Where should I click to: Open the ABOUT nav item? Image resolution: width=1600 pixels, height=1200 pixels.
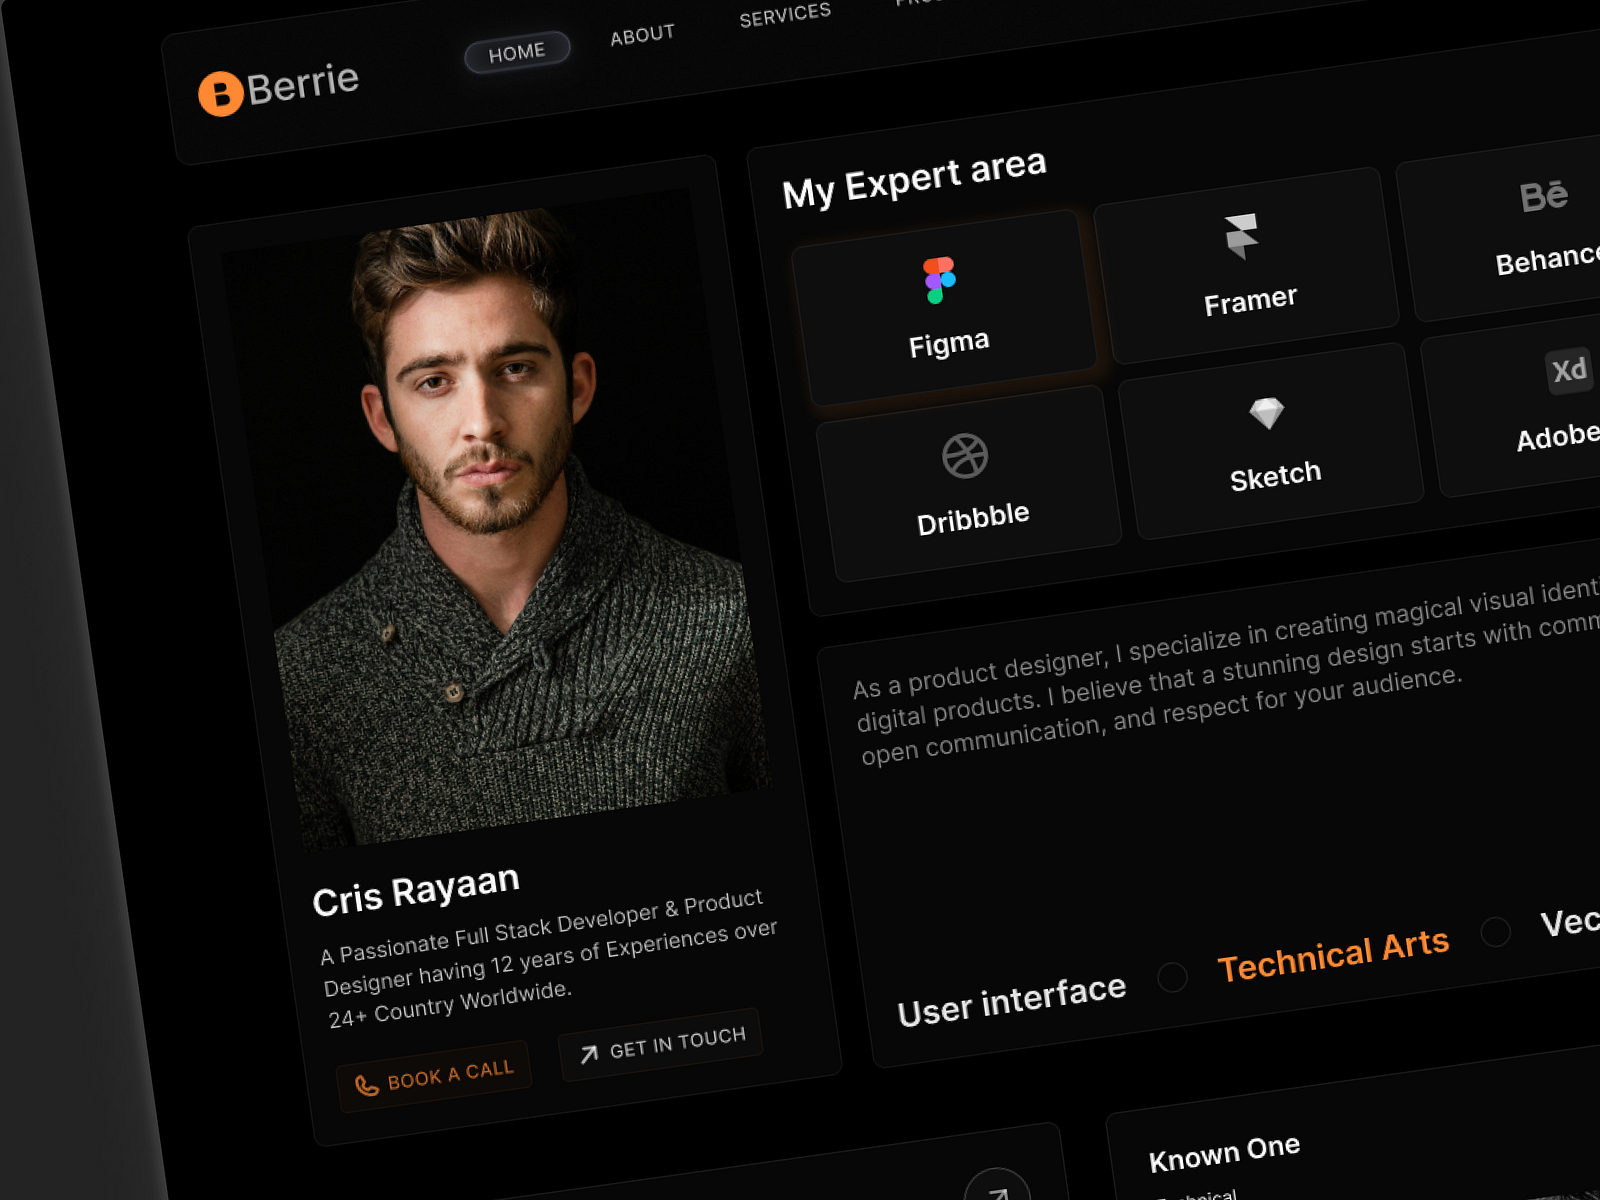point(643,35)
